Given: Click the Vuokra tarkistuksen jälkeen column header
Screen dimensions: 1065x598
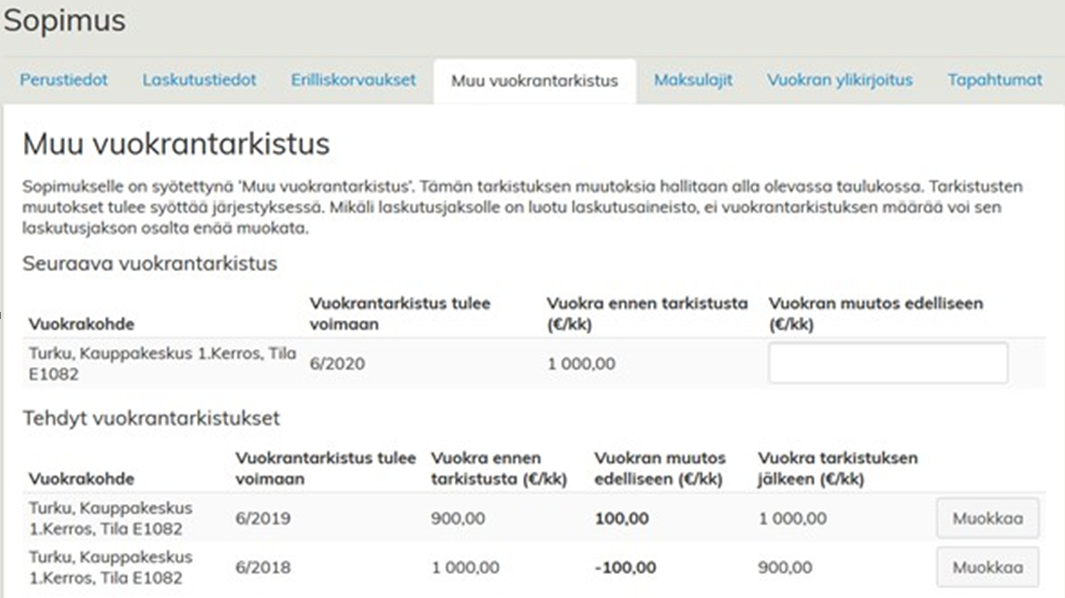Looking at the screenshot, I should tap(837, 468).
